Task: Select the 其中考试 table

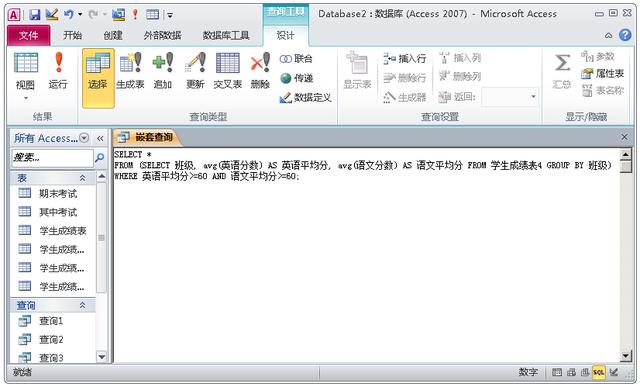Action: click(52, 212)
